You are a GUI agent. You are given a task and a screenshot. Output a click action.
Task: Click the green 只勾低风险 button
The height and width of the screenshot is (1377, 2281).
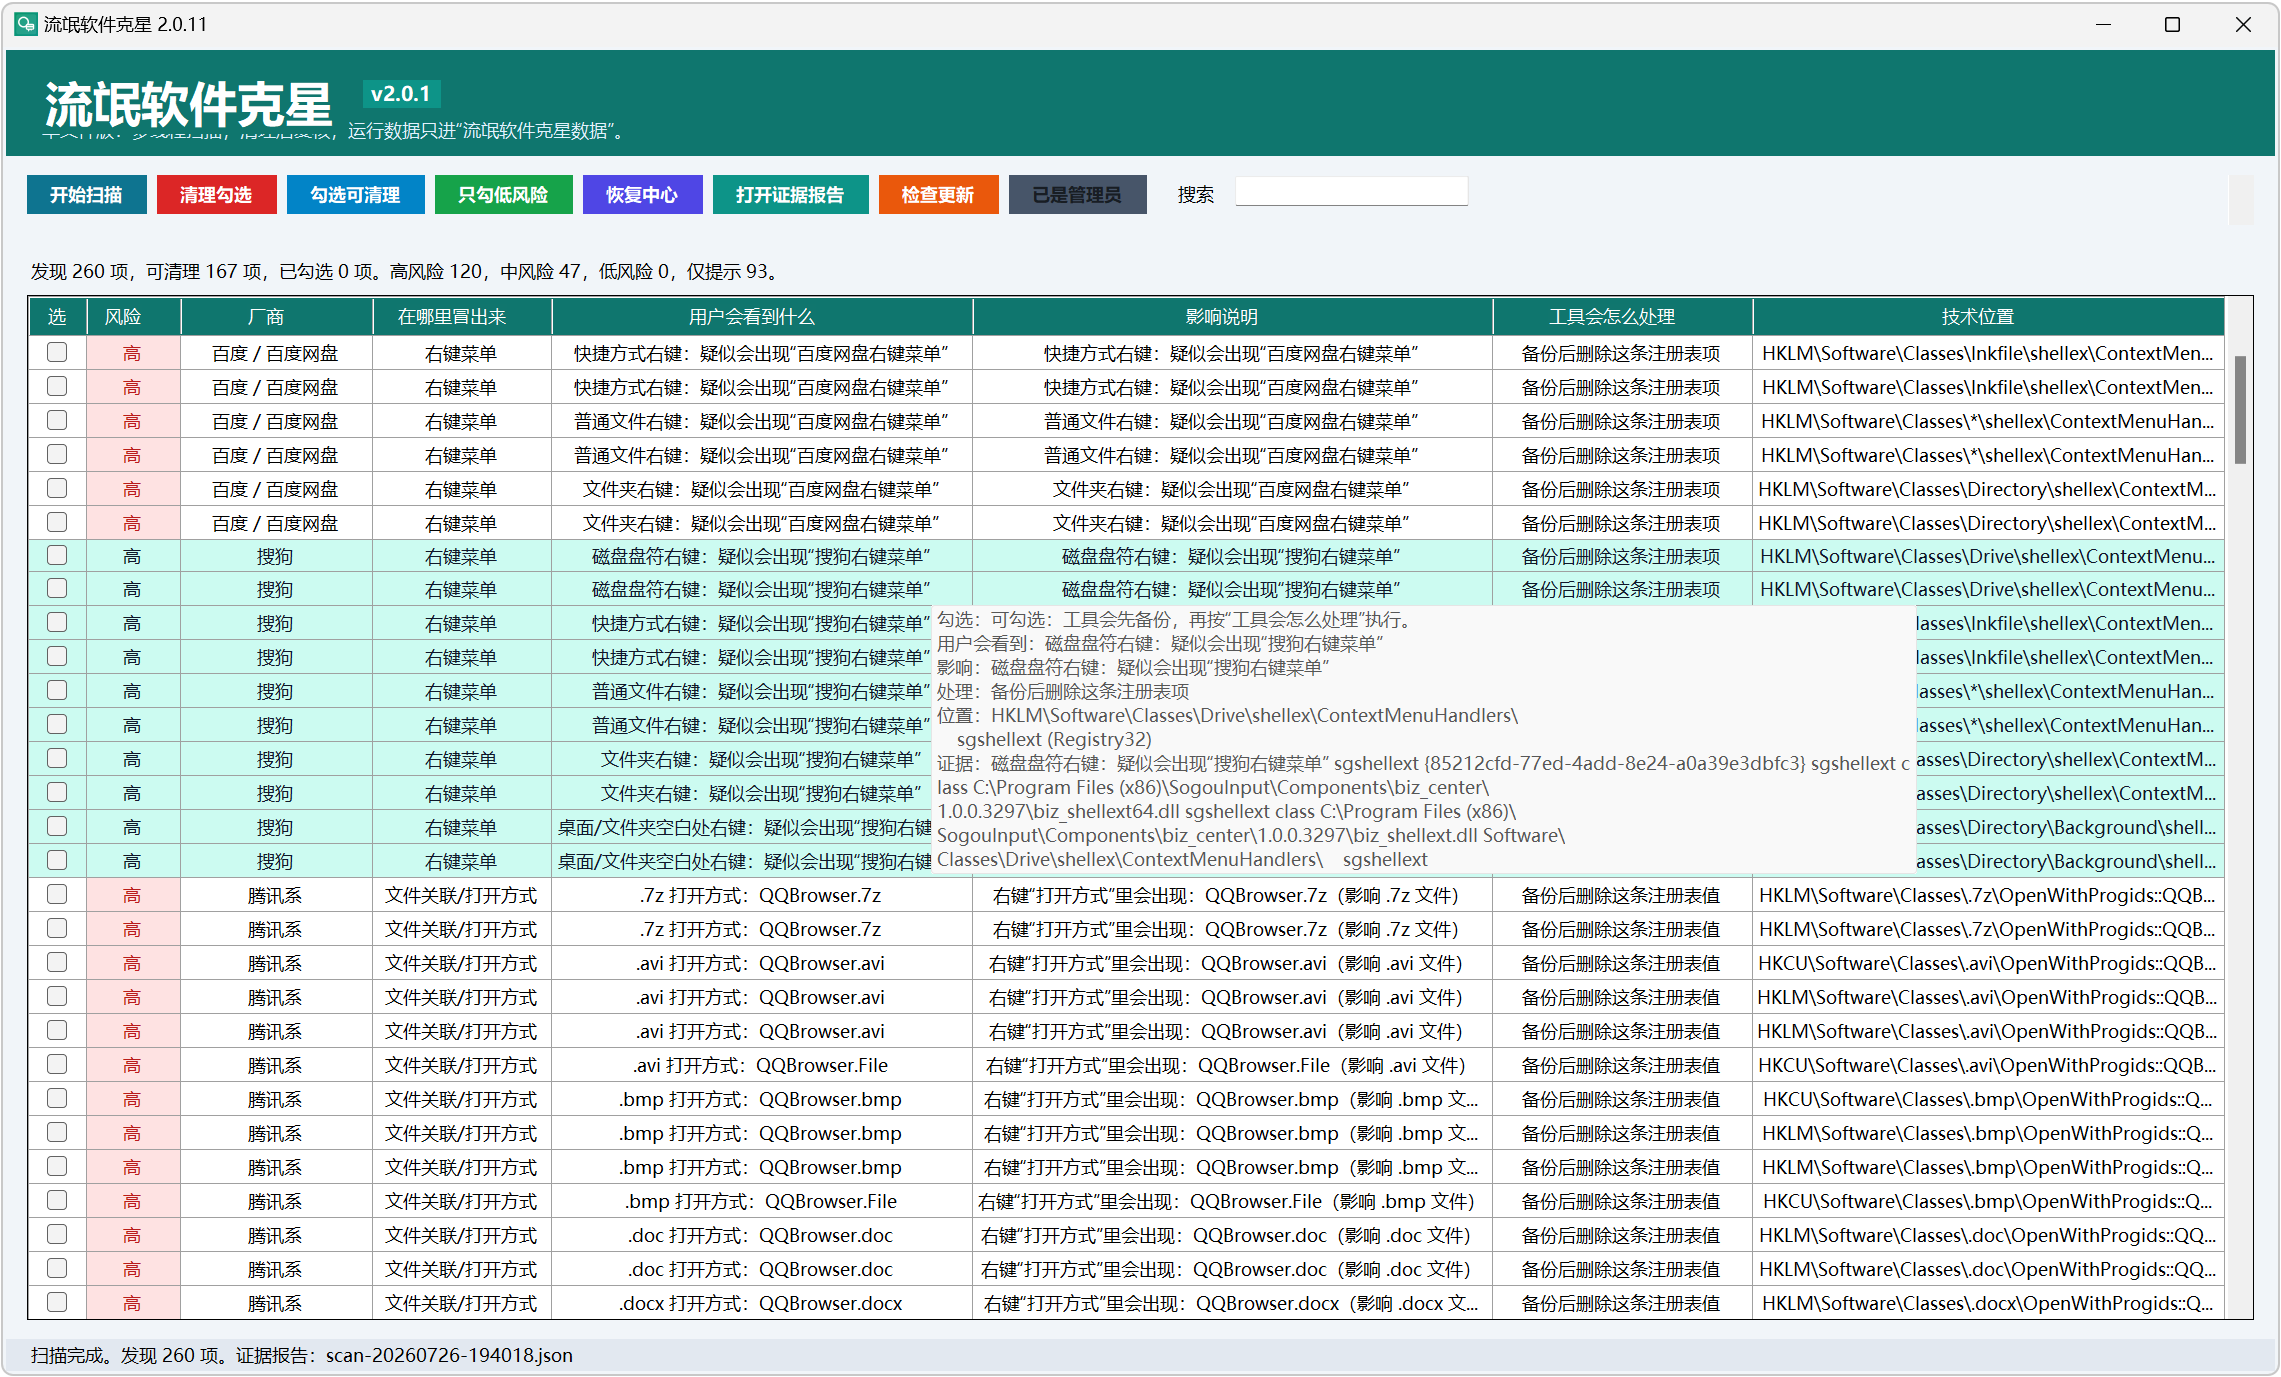pos(503,195)
